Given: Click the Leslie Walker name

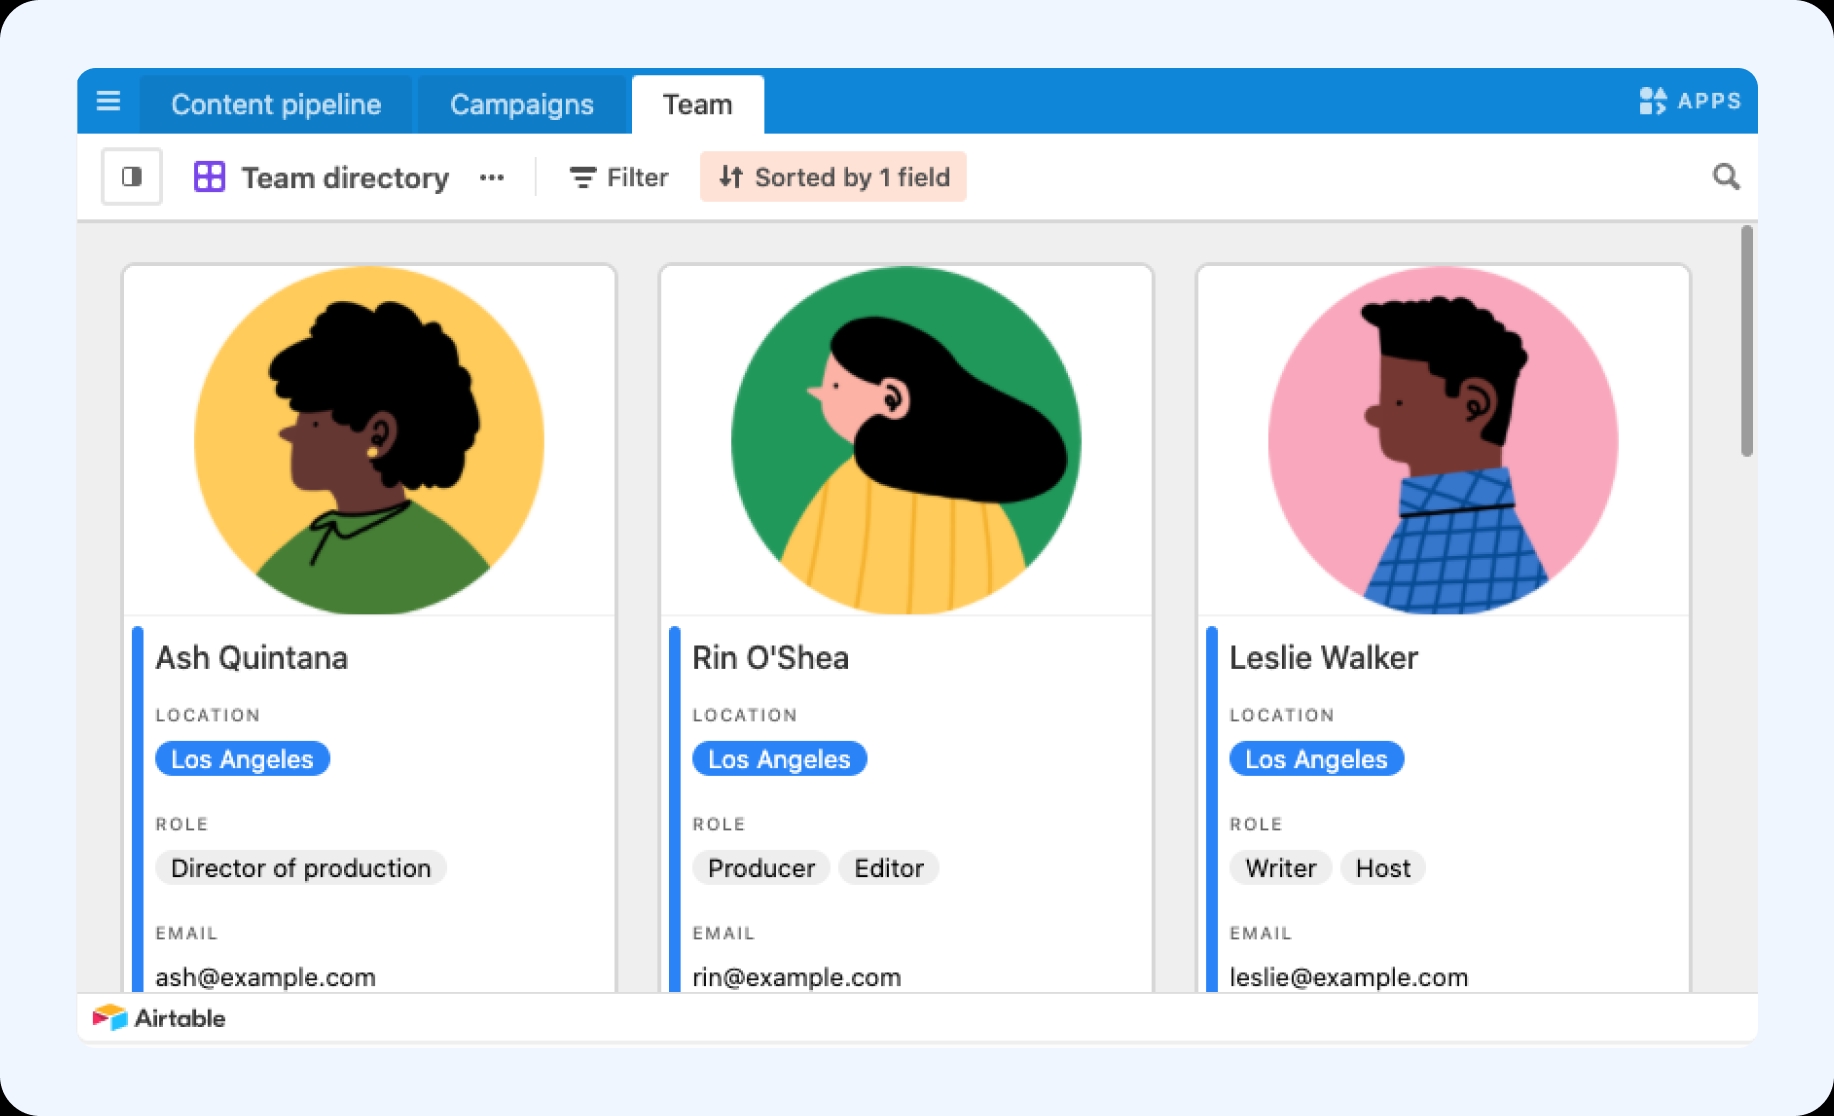Looking at the screenshot, I should tap(1324, 658).
